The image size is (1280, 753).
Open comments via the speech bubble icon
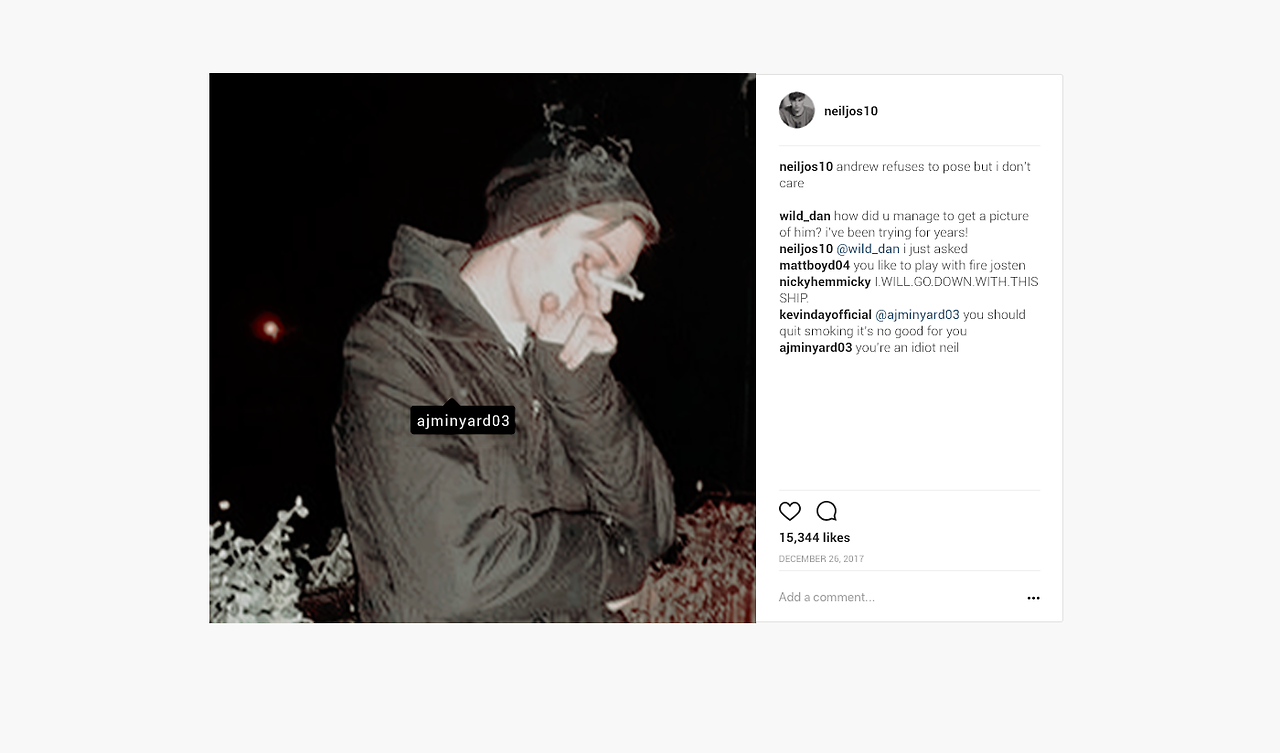[x=827, y=511]
